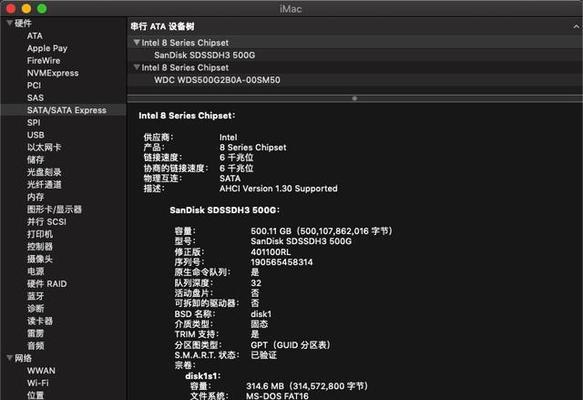Grab the split pane divider handle
583x400 pixels.
(354, 99)
